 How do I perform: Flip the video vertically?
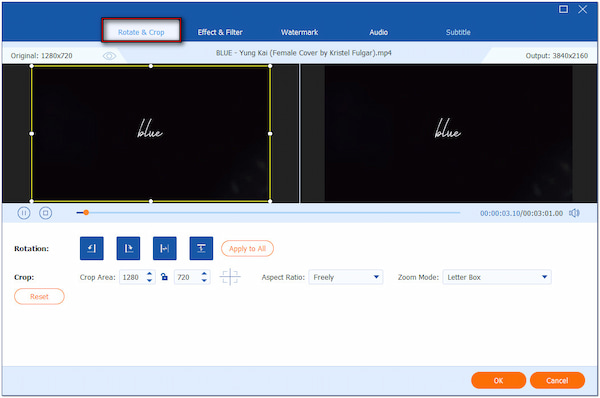201,248
